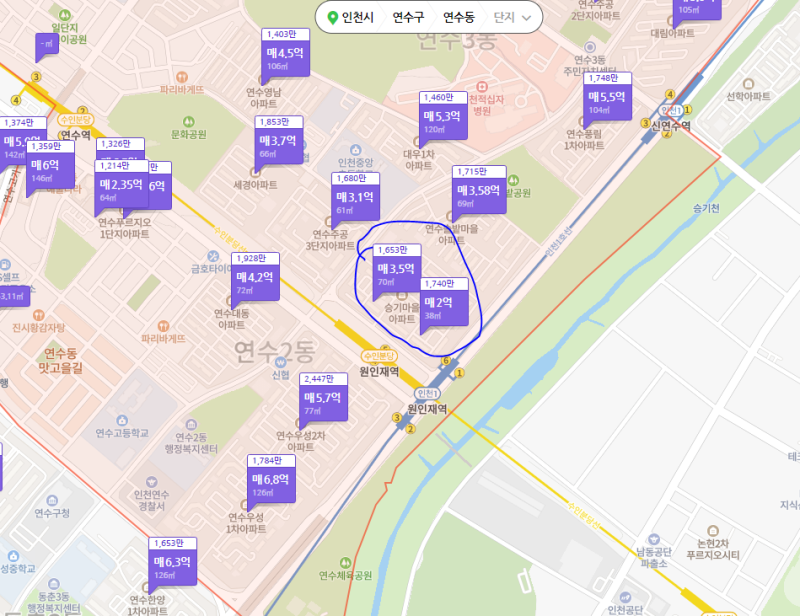Click the 파리바게뜨 bakery icon near 연수영남아파트

tap(182, 78)
